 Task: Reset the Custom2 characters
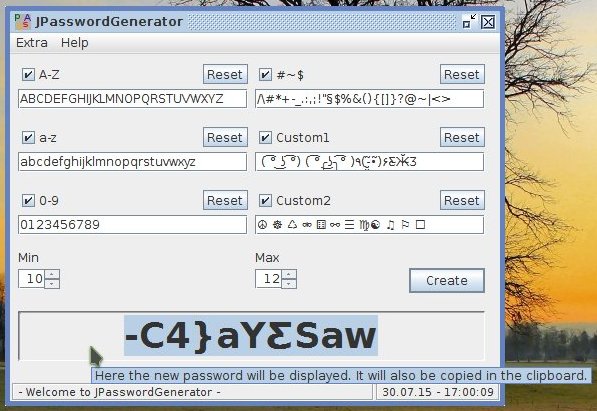point(462,200)
